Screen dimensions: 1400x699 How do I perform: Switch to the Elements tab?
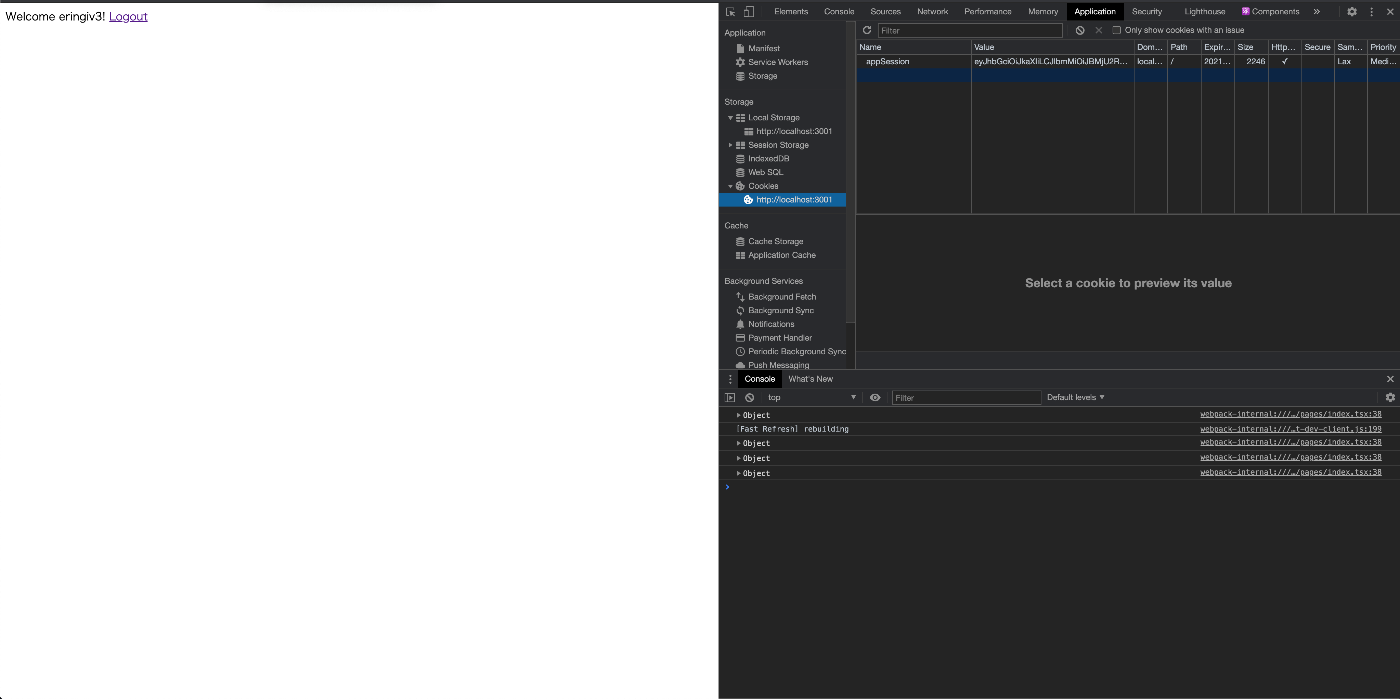(x=791, y=12)
